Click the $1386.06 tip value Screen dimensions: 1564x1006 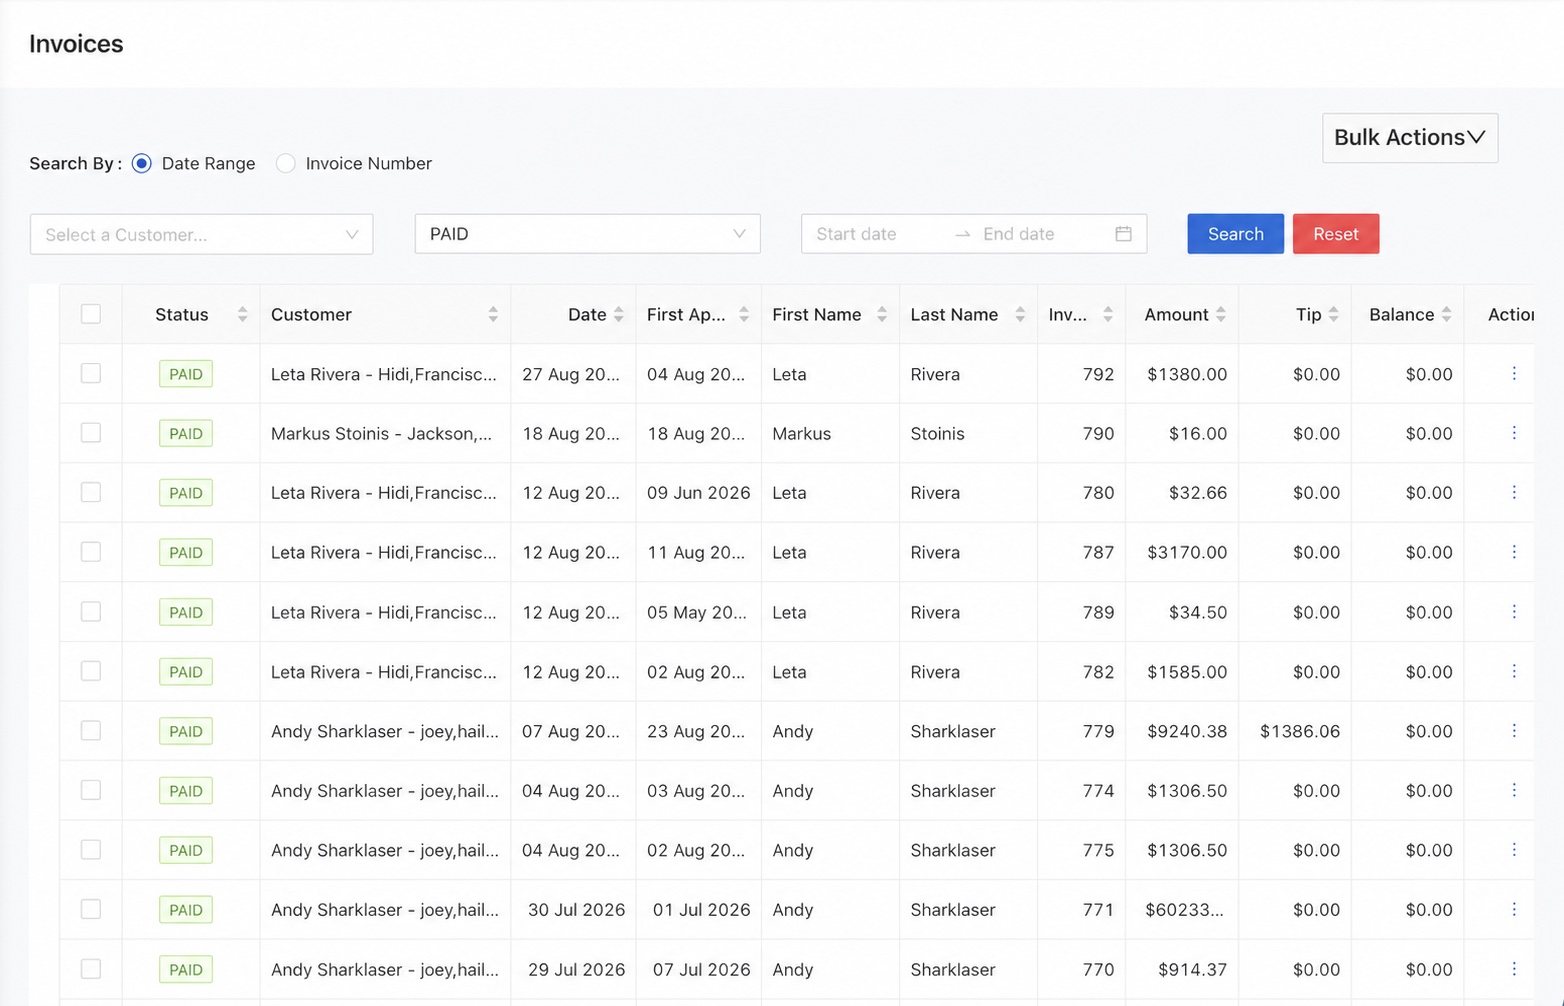(x=1300, y=731)
